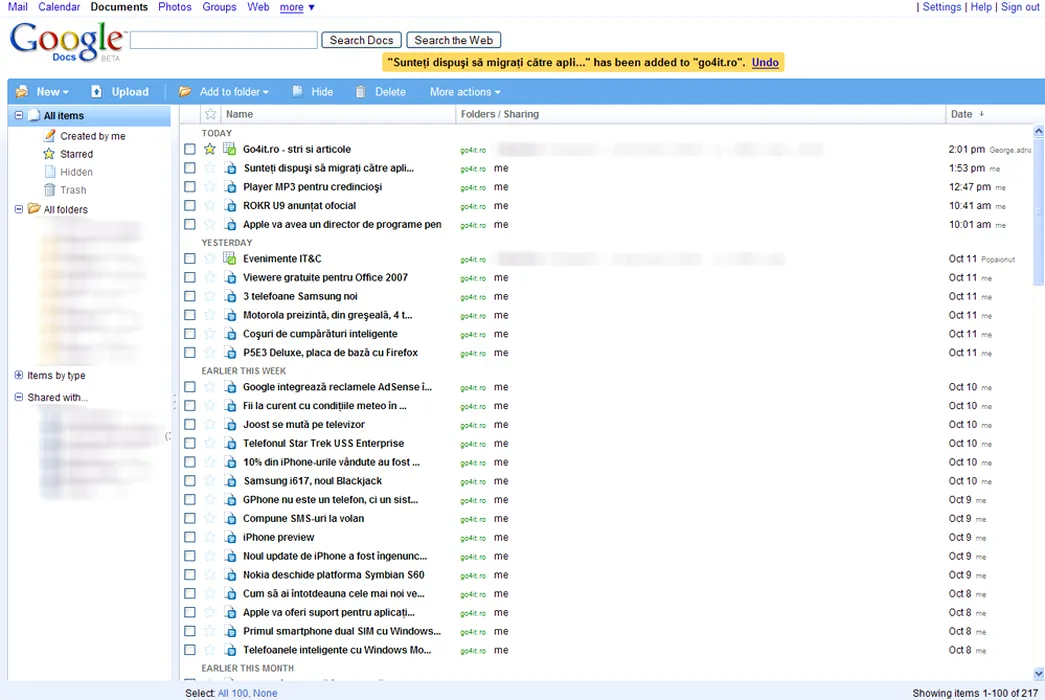This screenshot has height=700, width=1045.
Task: Check the box for Apple va avea un director
Action: (x=190, y=225)
